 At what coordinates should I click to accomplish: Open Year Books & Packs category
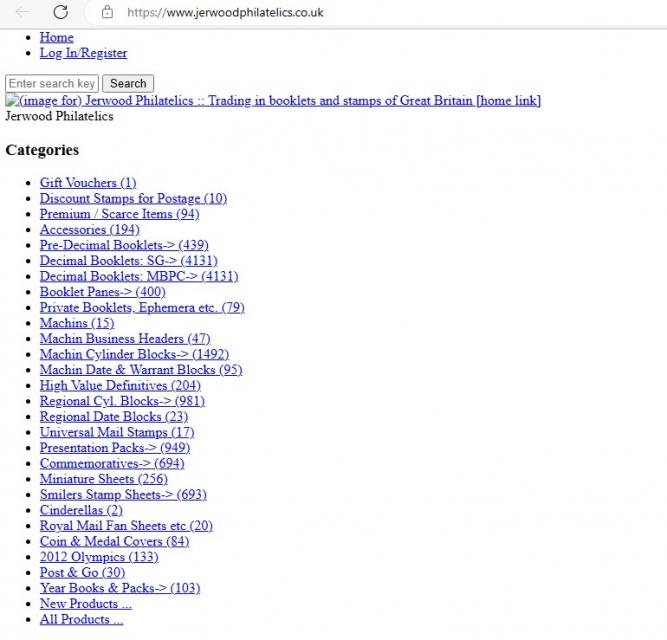[x=120, y=589]
